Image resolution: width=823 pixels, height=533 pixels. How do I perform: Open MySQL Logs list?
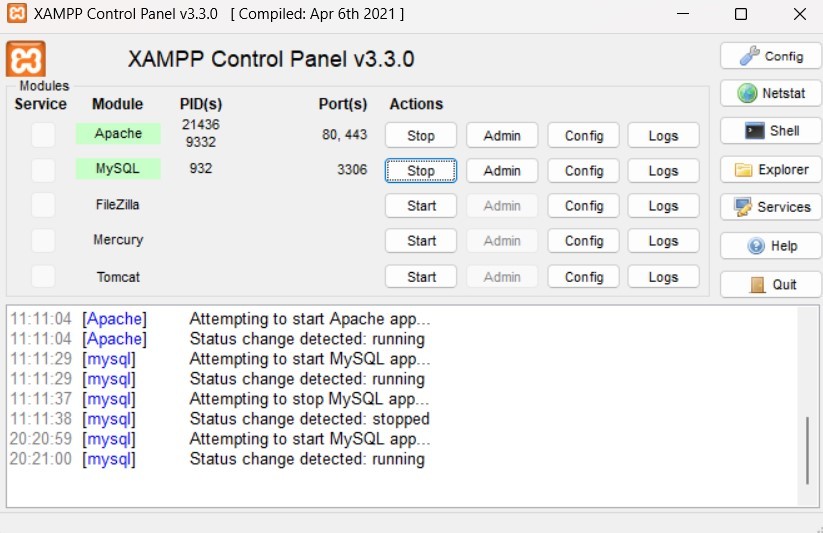coord(663,171)
